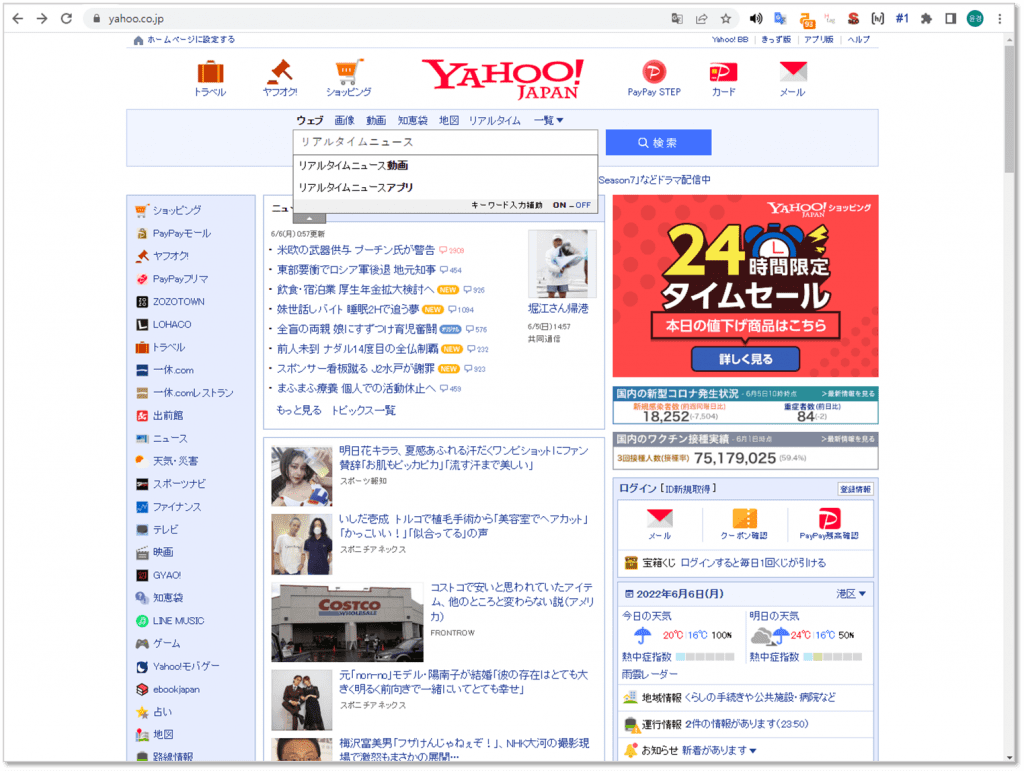1024x771 pixels.
Task: Change region with 港区 dropdown
Action: tap(851, 593)
